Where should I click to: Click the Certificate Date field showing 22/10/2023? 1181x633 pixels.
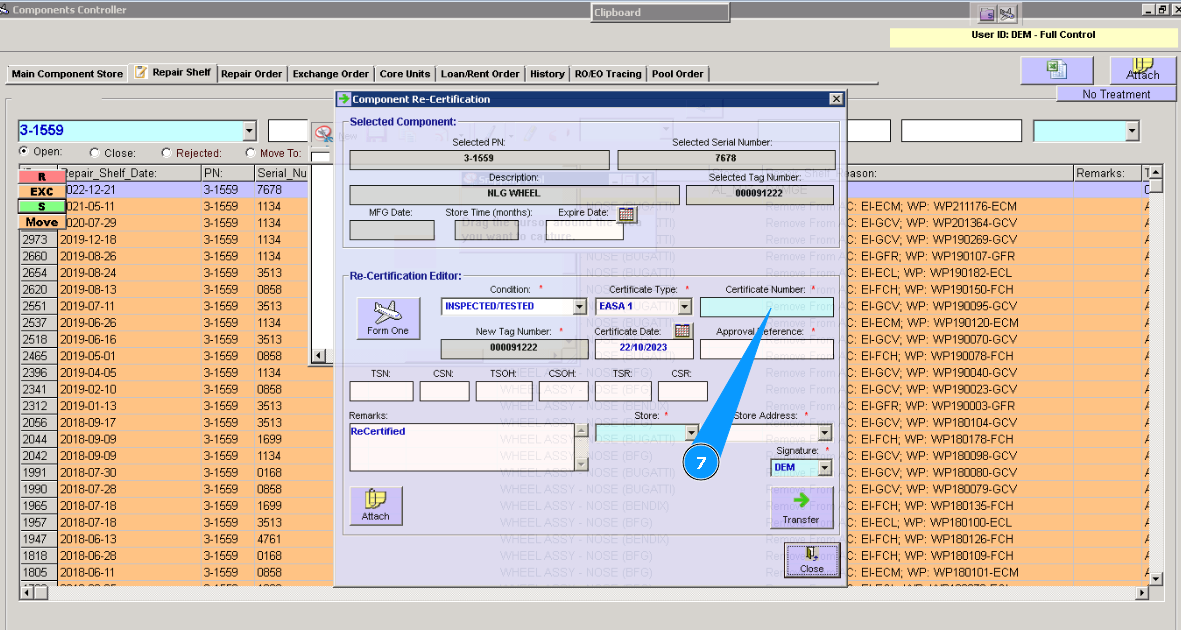(644, 348)
